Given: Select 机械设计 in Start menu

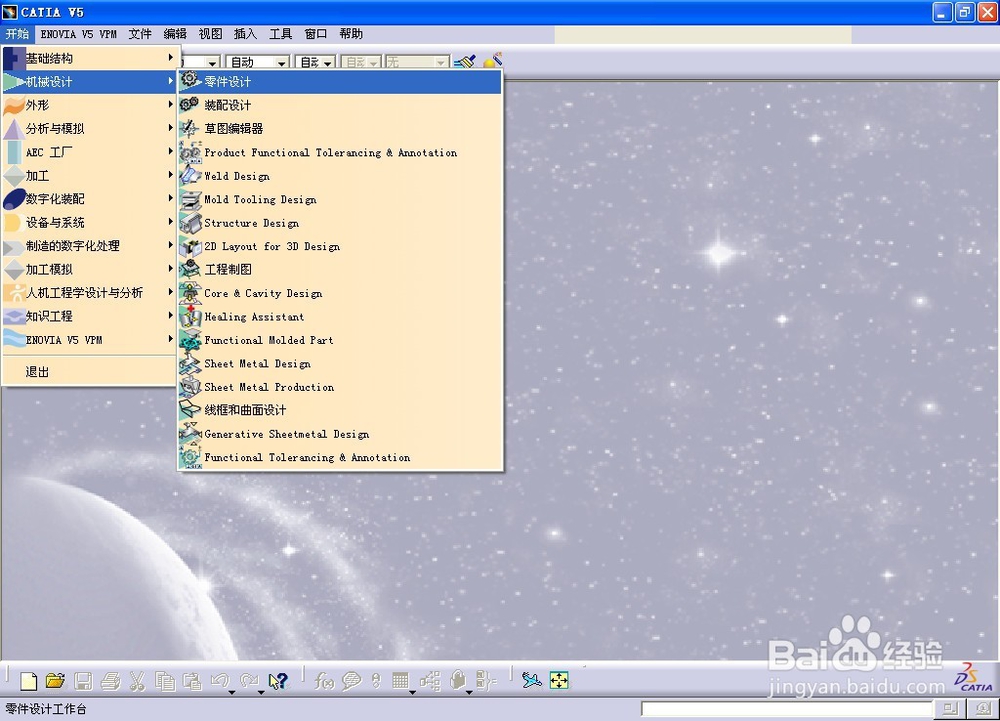Looking at the screenshot, I should (90, 82).
